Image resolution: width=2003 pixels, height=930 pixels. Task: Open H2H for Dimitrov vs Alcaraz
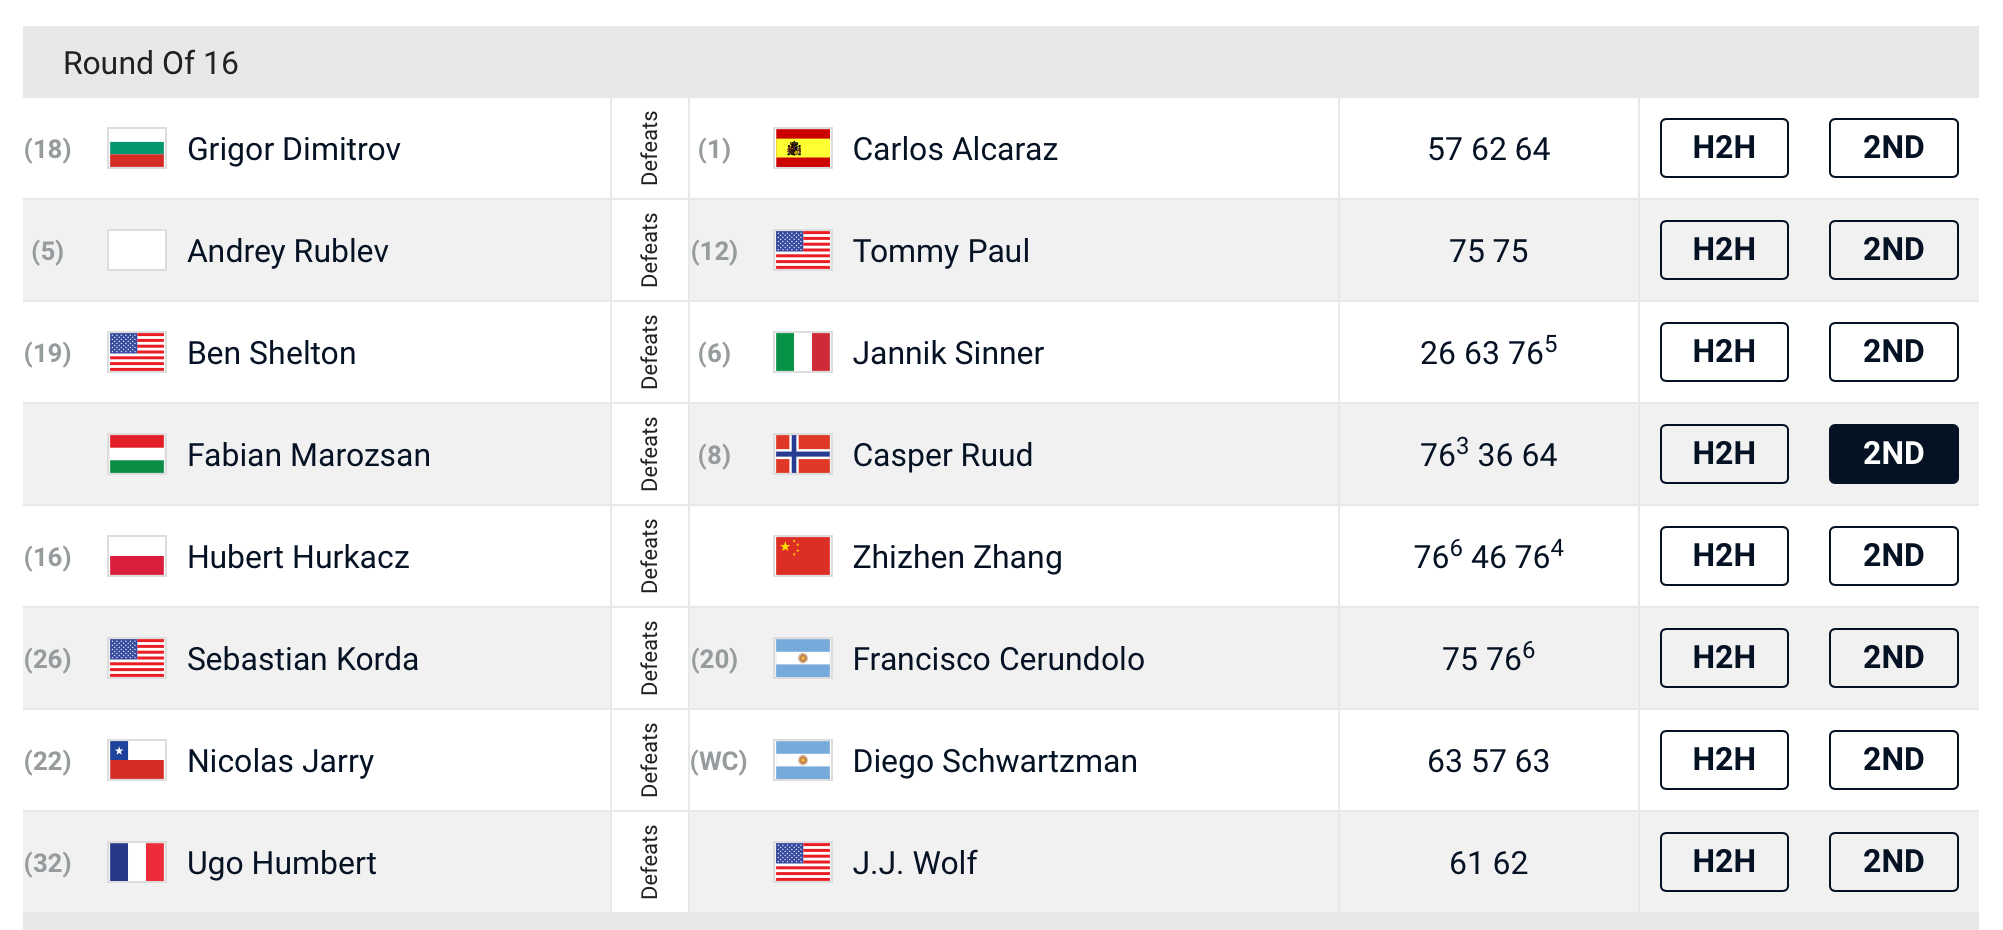[x=1724, y=148]
